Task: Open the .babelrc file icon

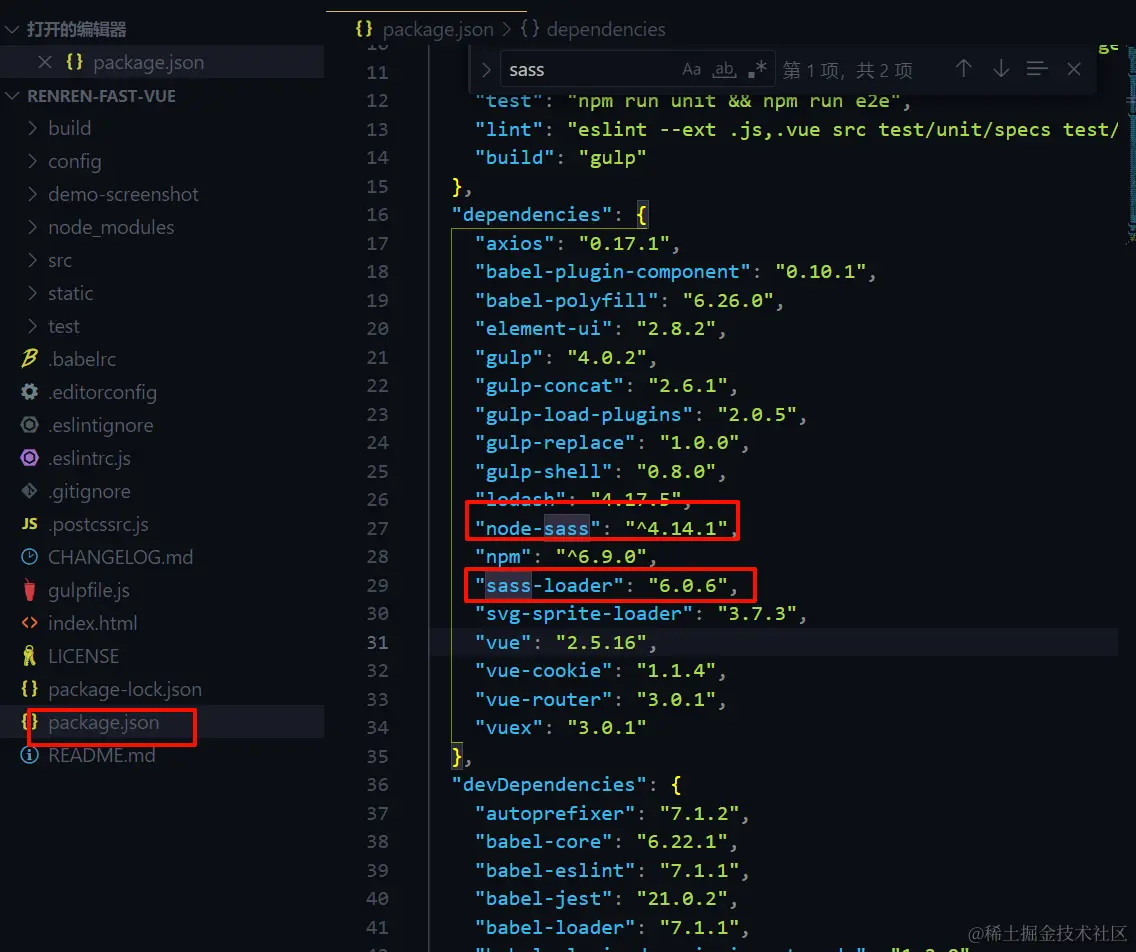Action: (x=30, y=359)
